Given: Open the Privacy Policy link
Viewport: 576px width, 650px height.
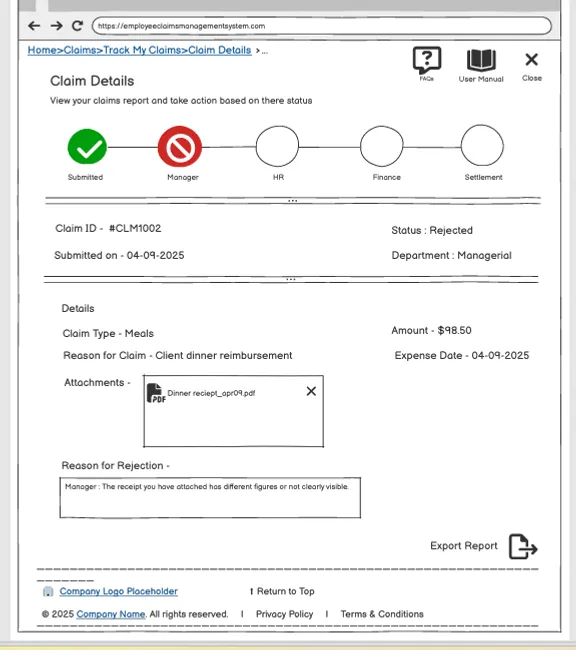Looking at the screenshot, I should point(284,614).
